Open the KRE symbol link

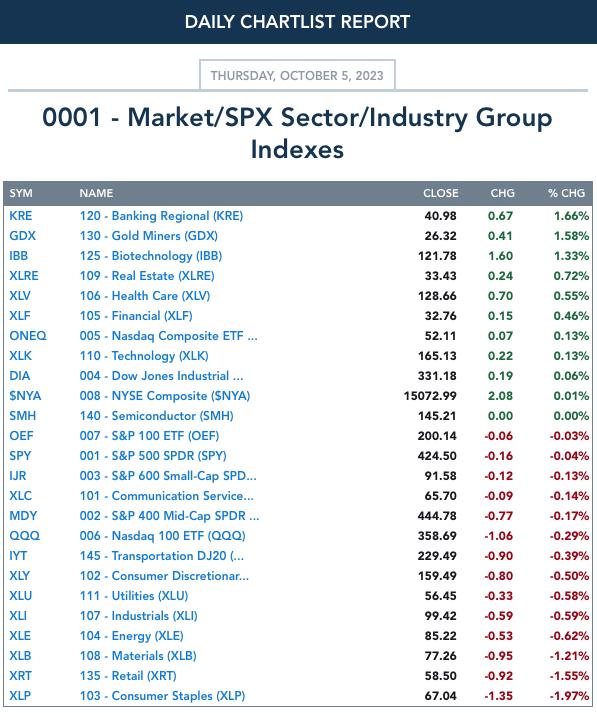pyautogui.click(x=20, y=216)
